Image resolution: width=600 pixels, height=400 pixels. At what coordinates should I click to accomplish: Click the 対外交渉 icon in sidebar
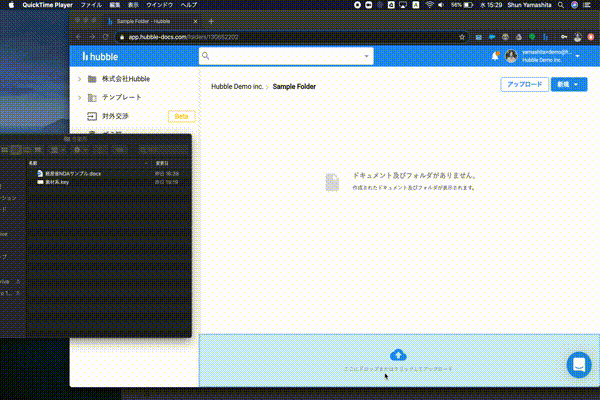[x=92, y=116]
